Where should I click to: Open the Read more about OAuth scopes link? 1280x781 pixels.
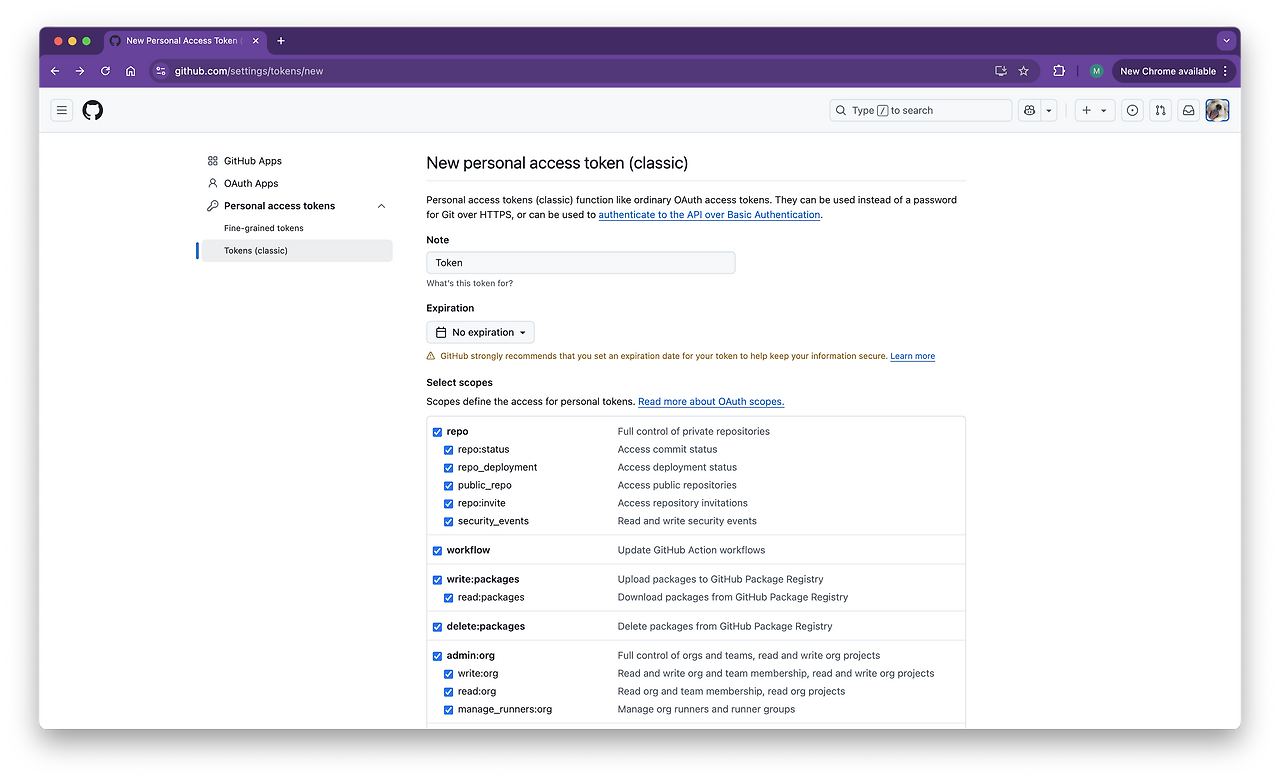(711, 402)
